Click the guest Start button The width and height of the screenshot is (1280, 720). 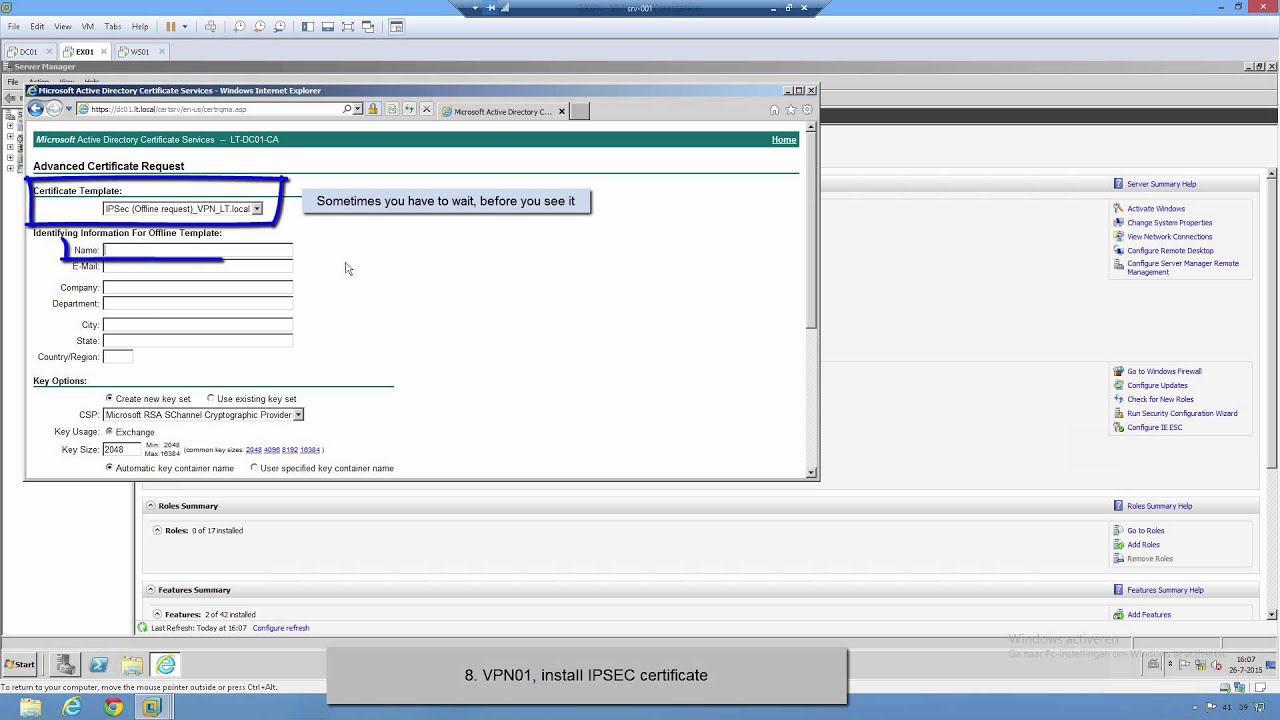(20, 664)
